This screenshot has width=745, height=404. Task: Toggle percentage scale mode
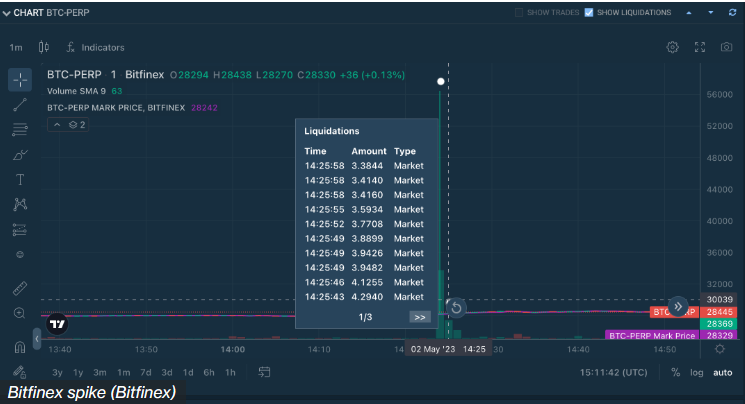(x=676, y=373)
